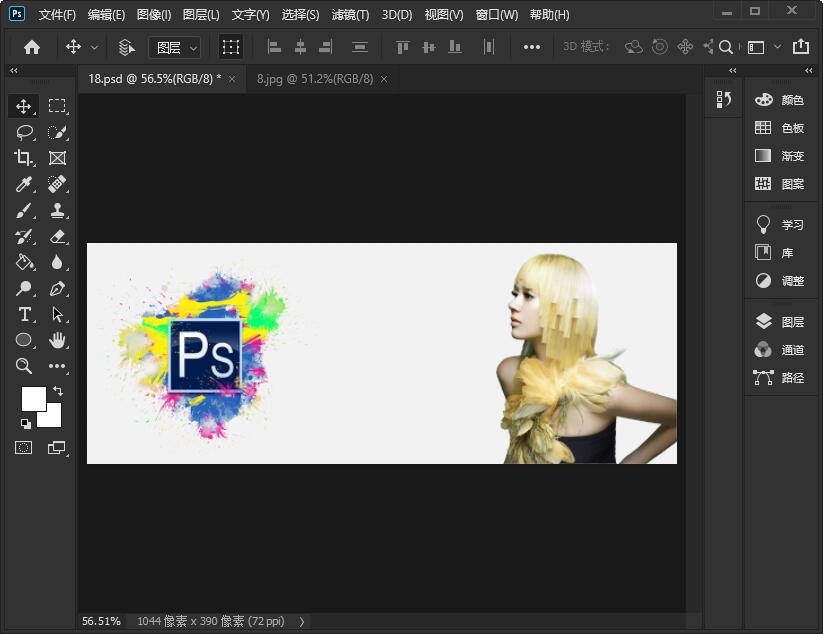Select the Eraser tool

(x=57, y=236)
